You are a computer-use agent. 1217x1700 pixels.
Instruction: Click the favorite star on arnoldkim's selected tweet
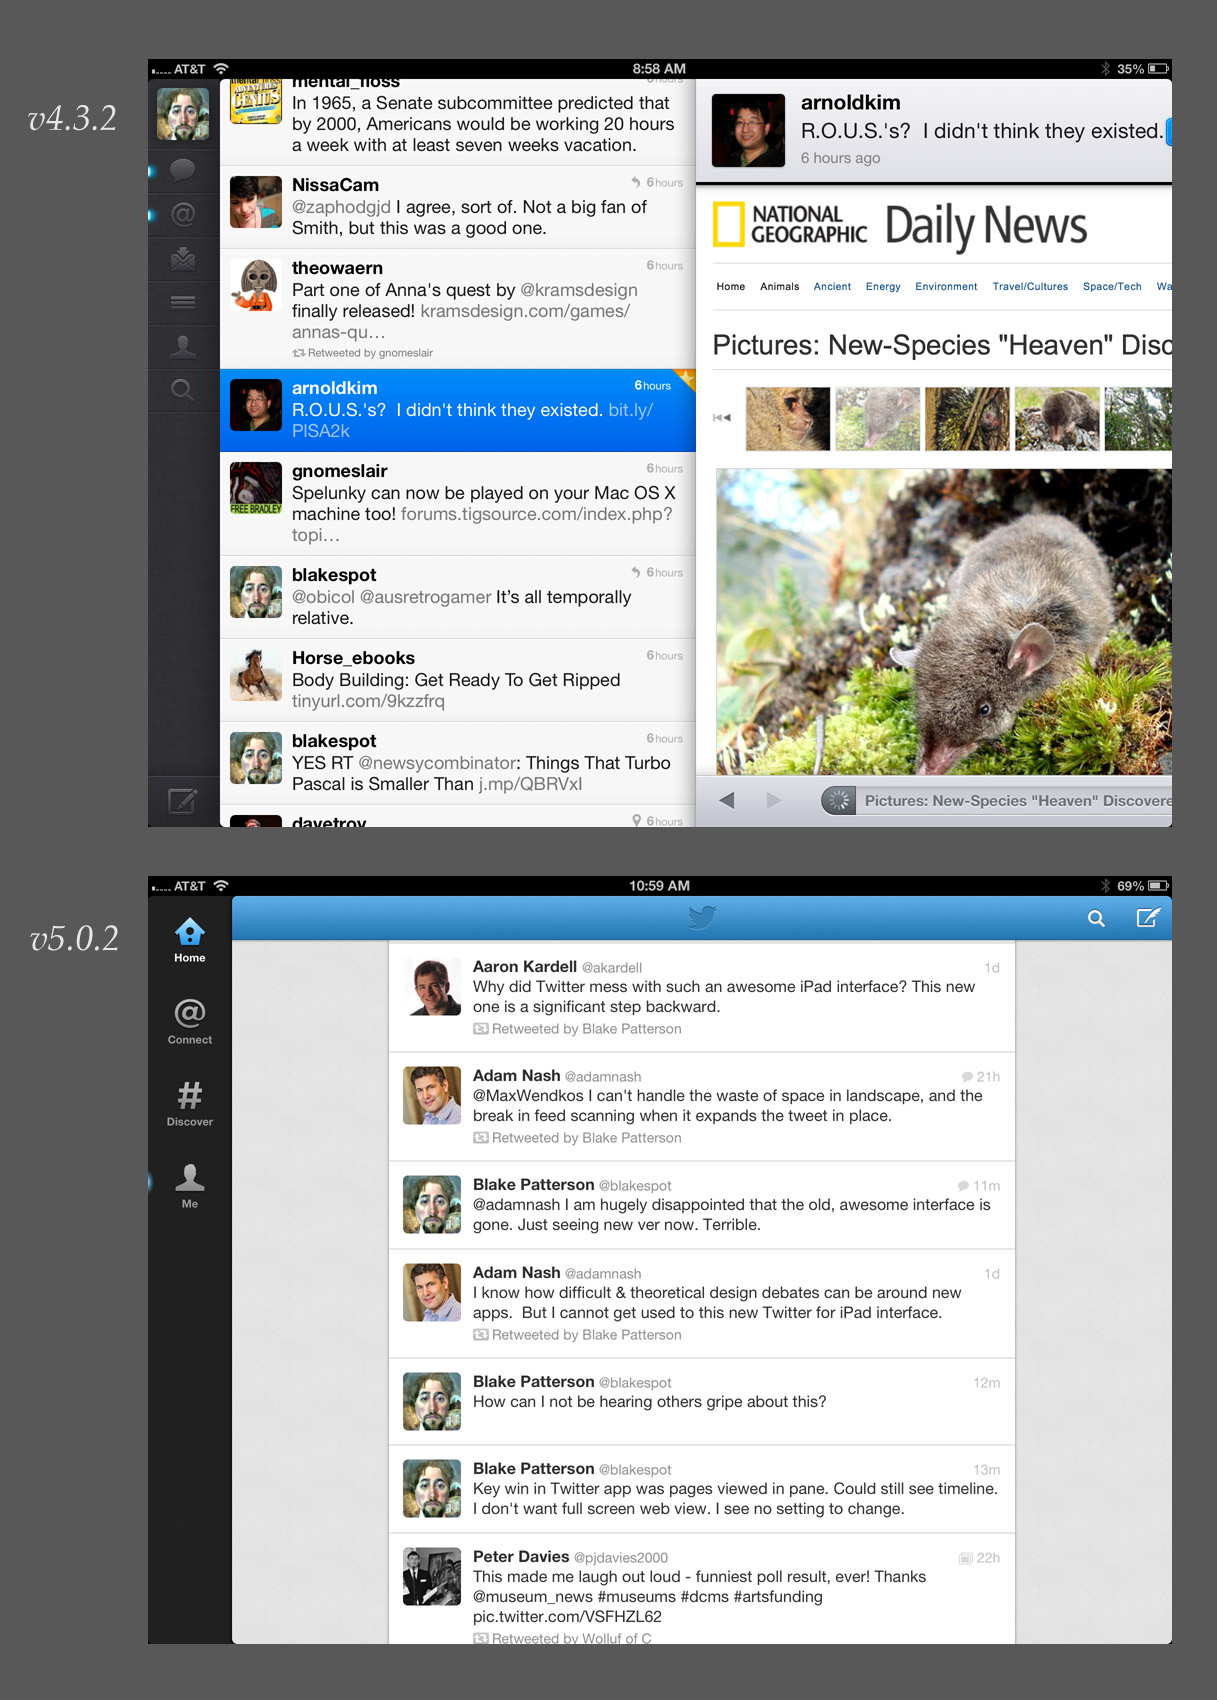tap(686, 378)
